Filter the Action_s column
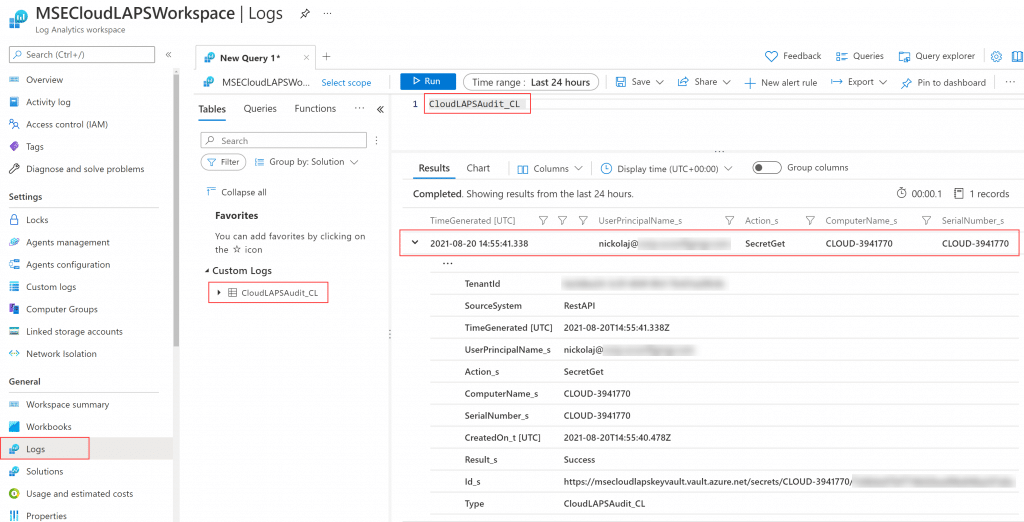Image resolution: width=1024 pixels, height=522 pixels. tap(810, 221)
